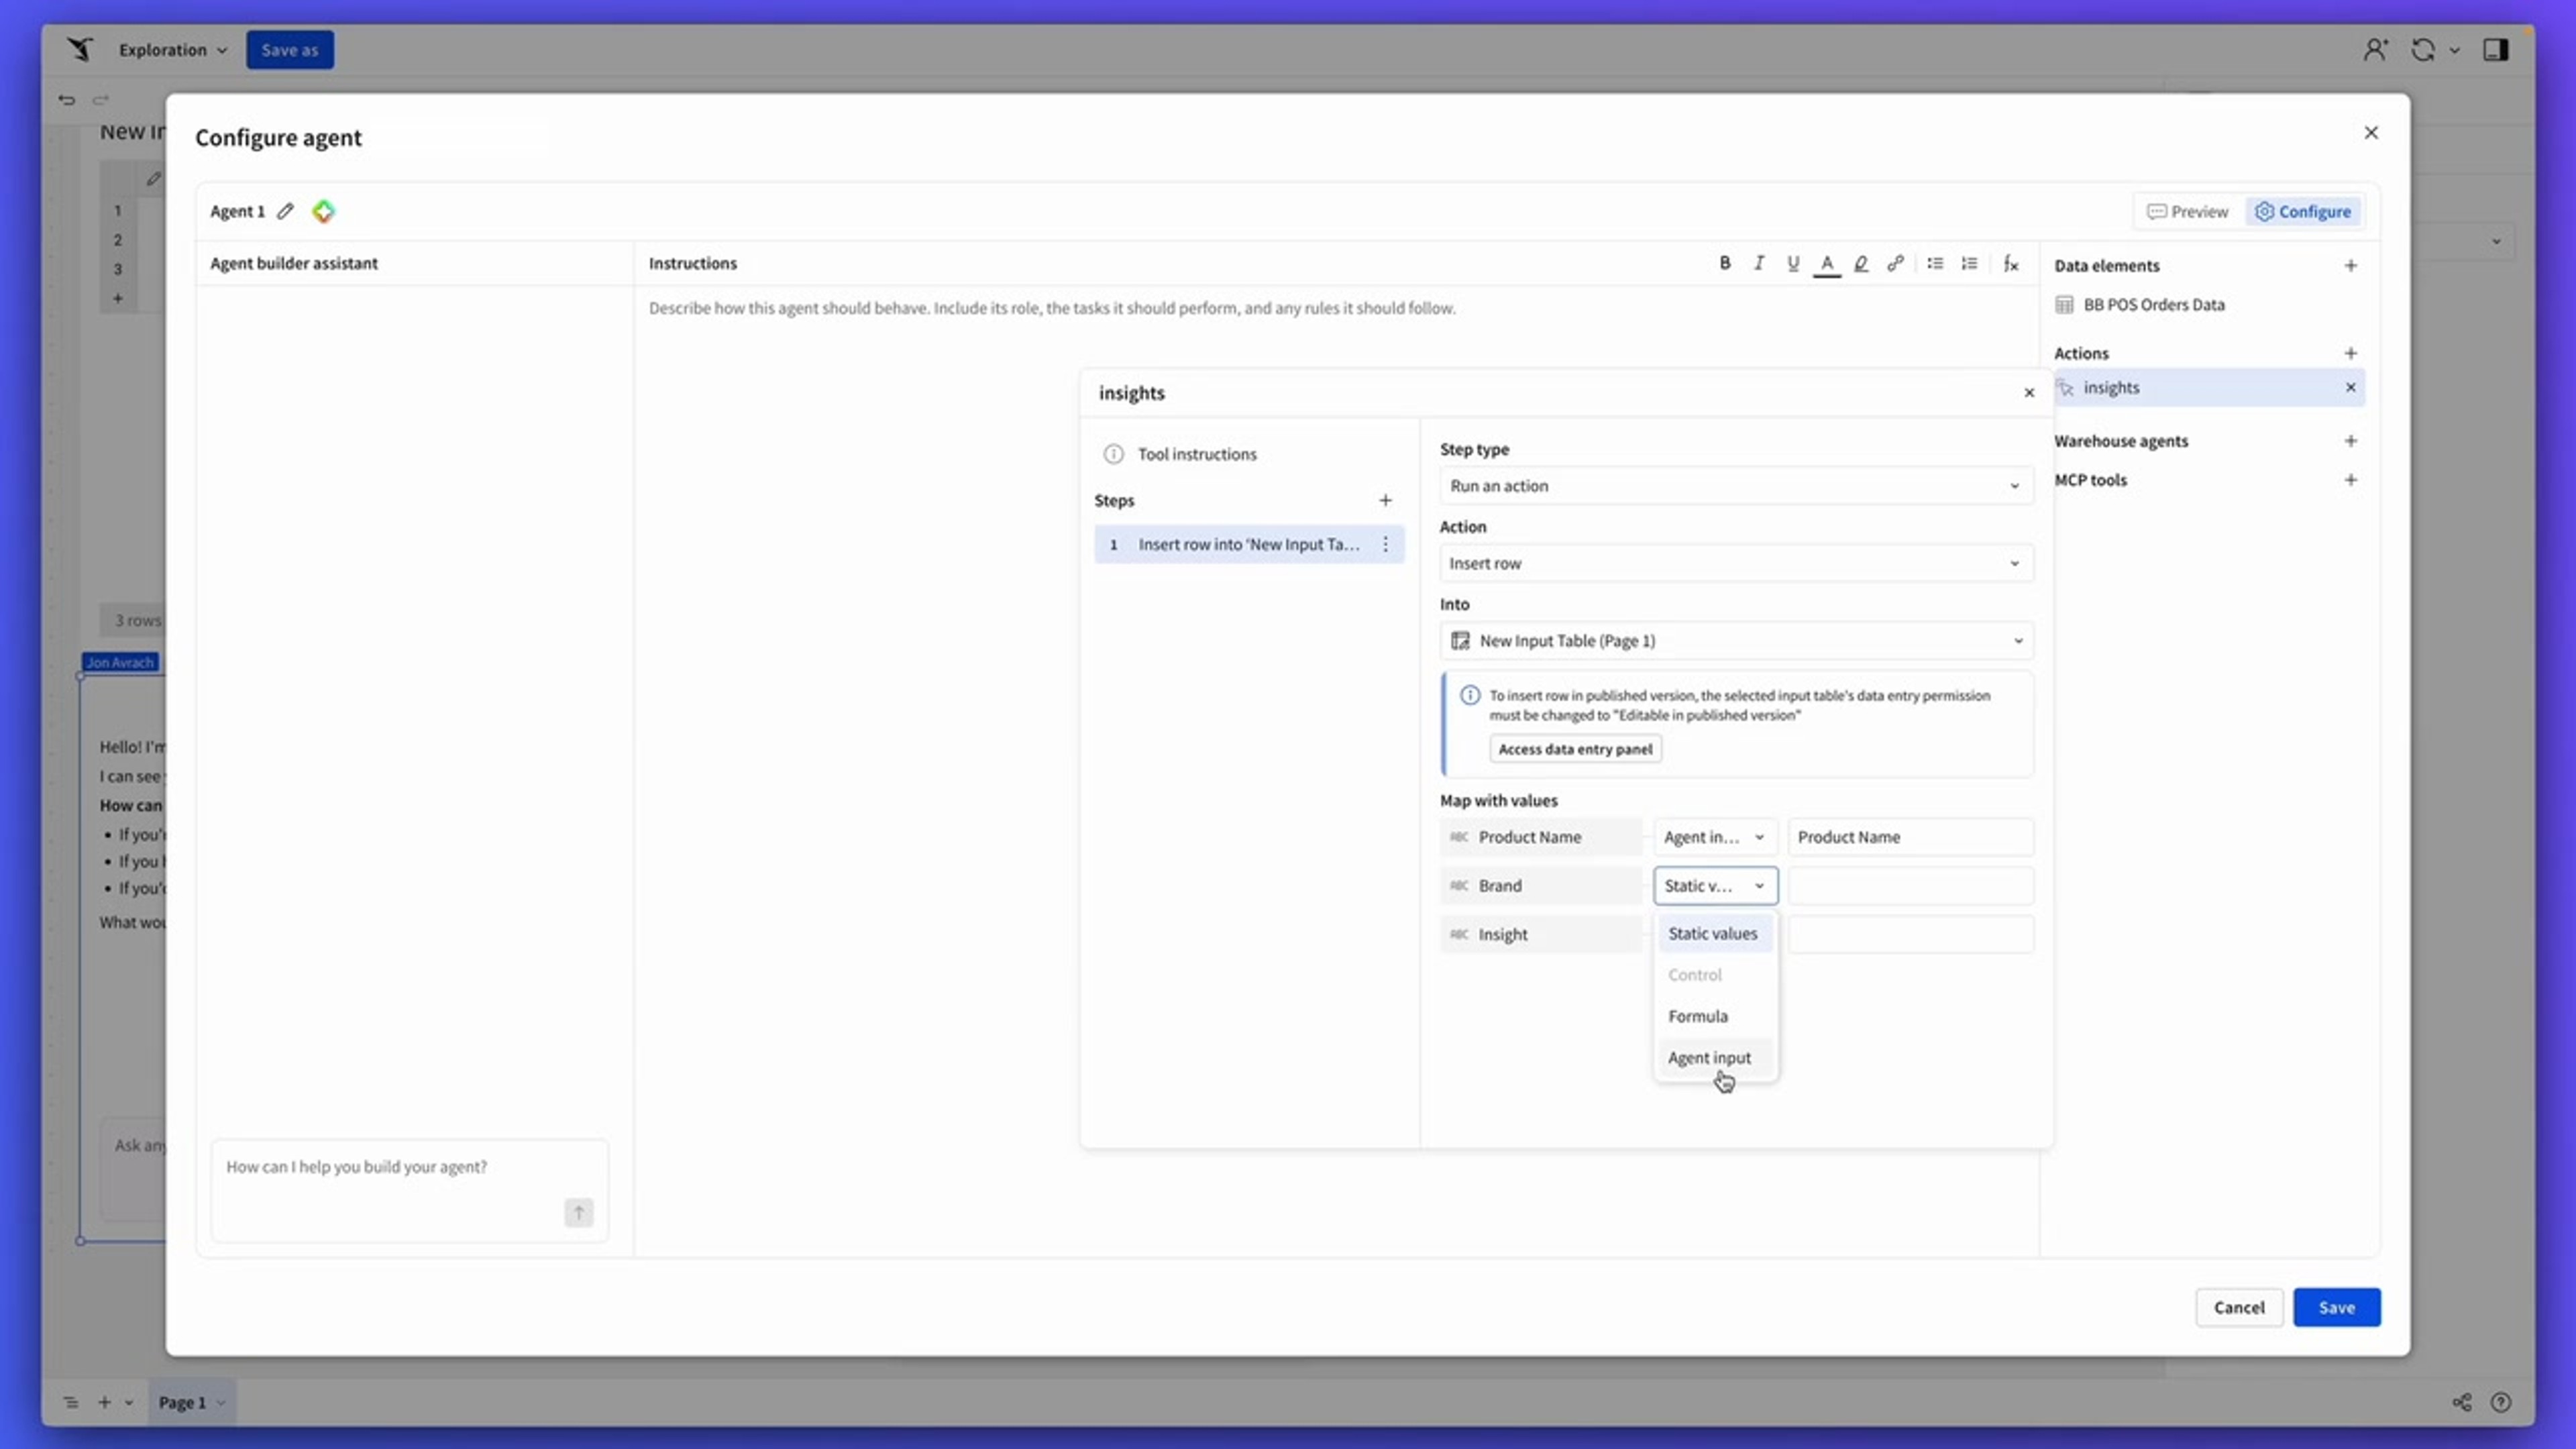This screenshot has height=1449, width=2576.
Task: Add an MCP tool
Action: point(2351,480)
